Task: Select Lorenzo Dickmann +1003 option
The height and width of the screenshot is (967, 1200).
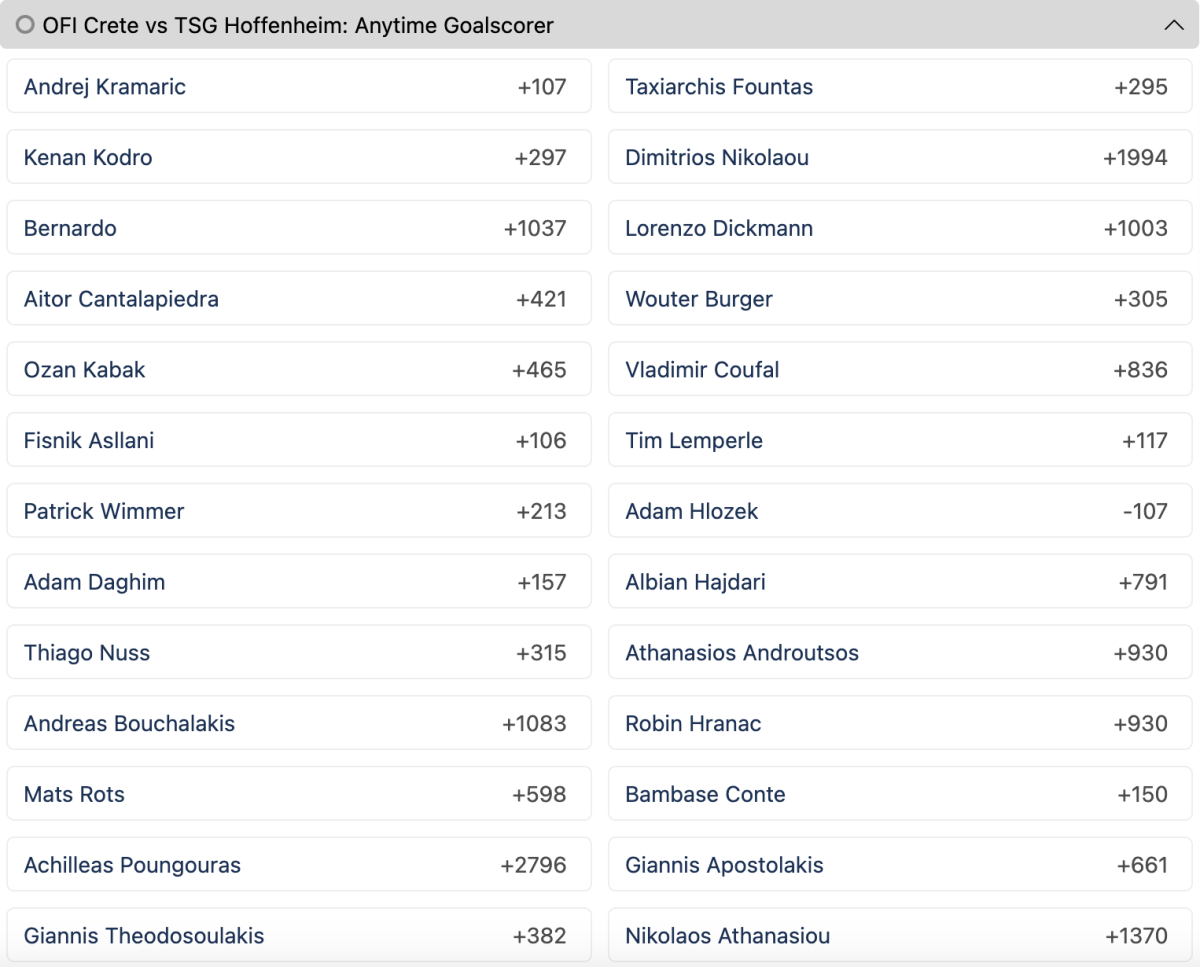Action: pos(900,228)
